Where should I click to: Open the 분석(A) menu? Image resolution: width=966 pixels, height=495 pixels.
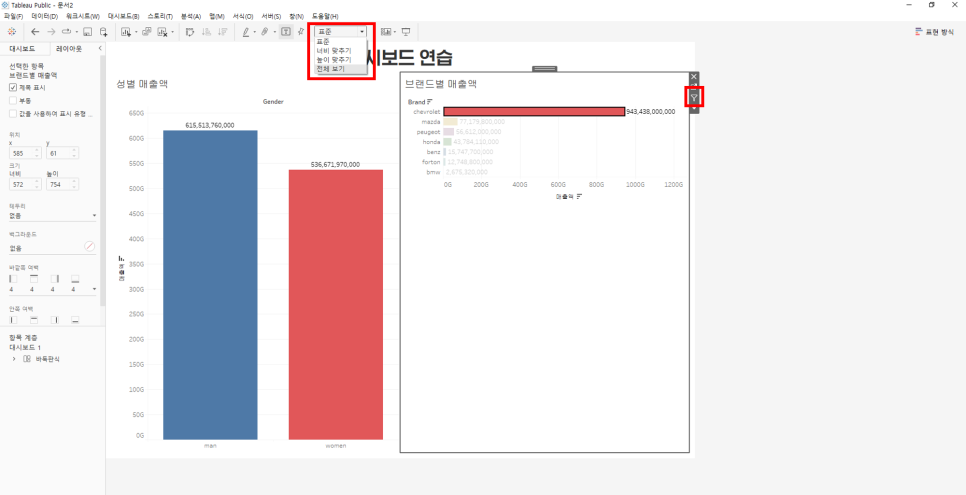[x=191, y=15]
